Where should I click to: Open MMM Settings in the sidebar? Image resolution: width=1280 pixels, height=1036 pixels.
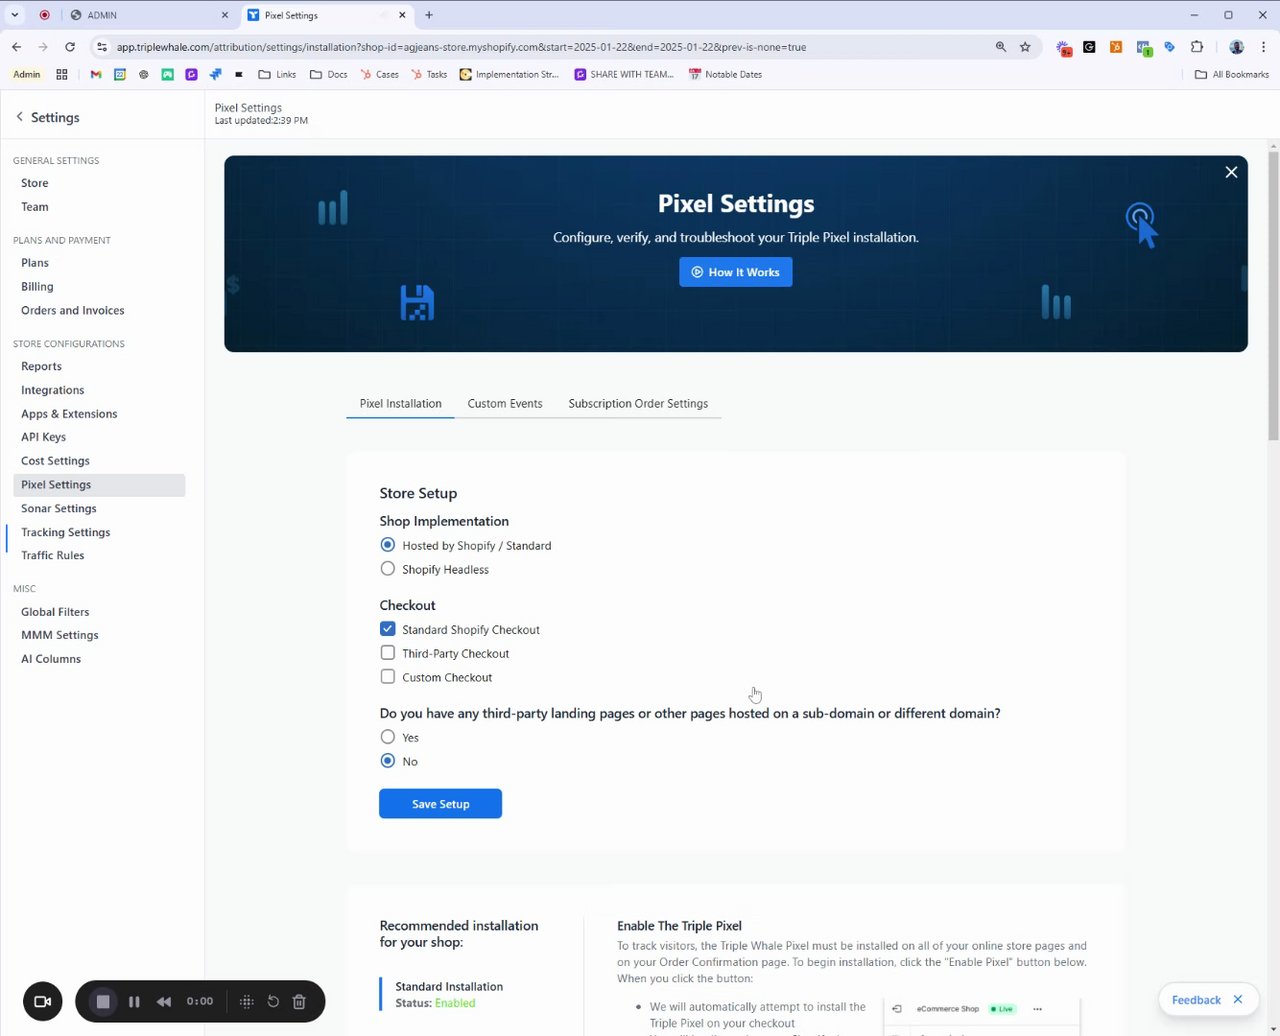(60, 635)
